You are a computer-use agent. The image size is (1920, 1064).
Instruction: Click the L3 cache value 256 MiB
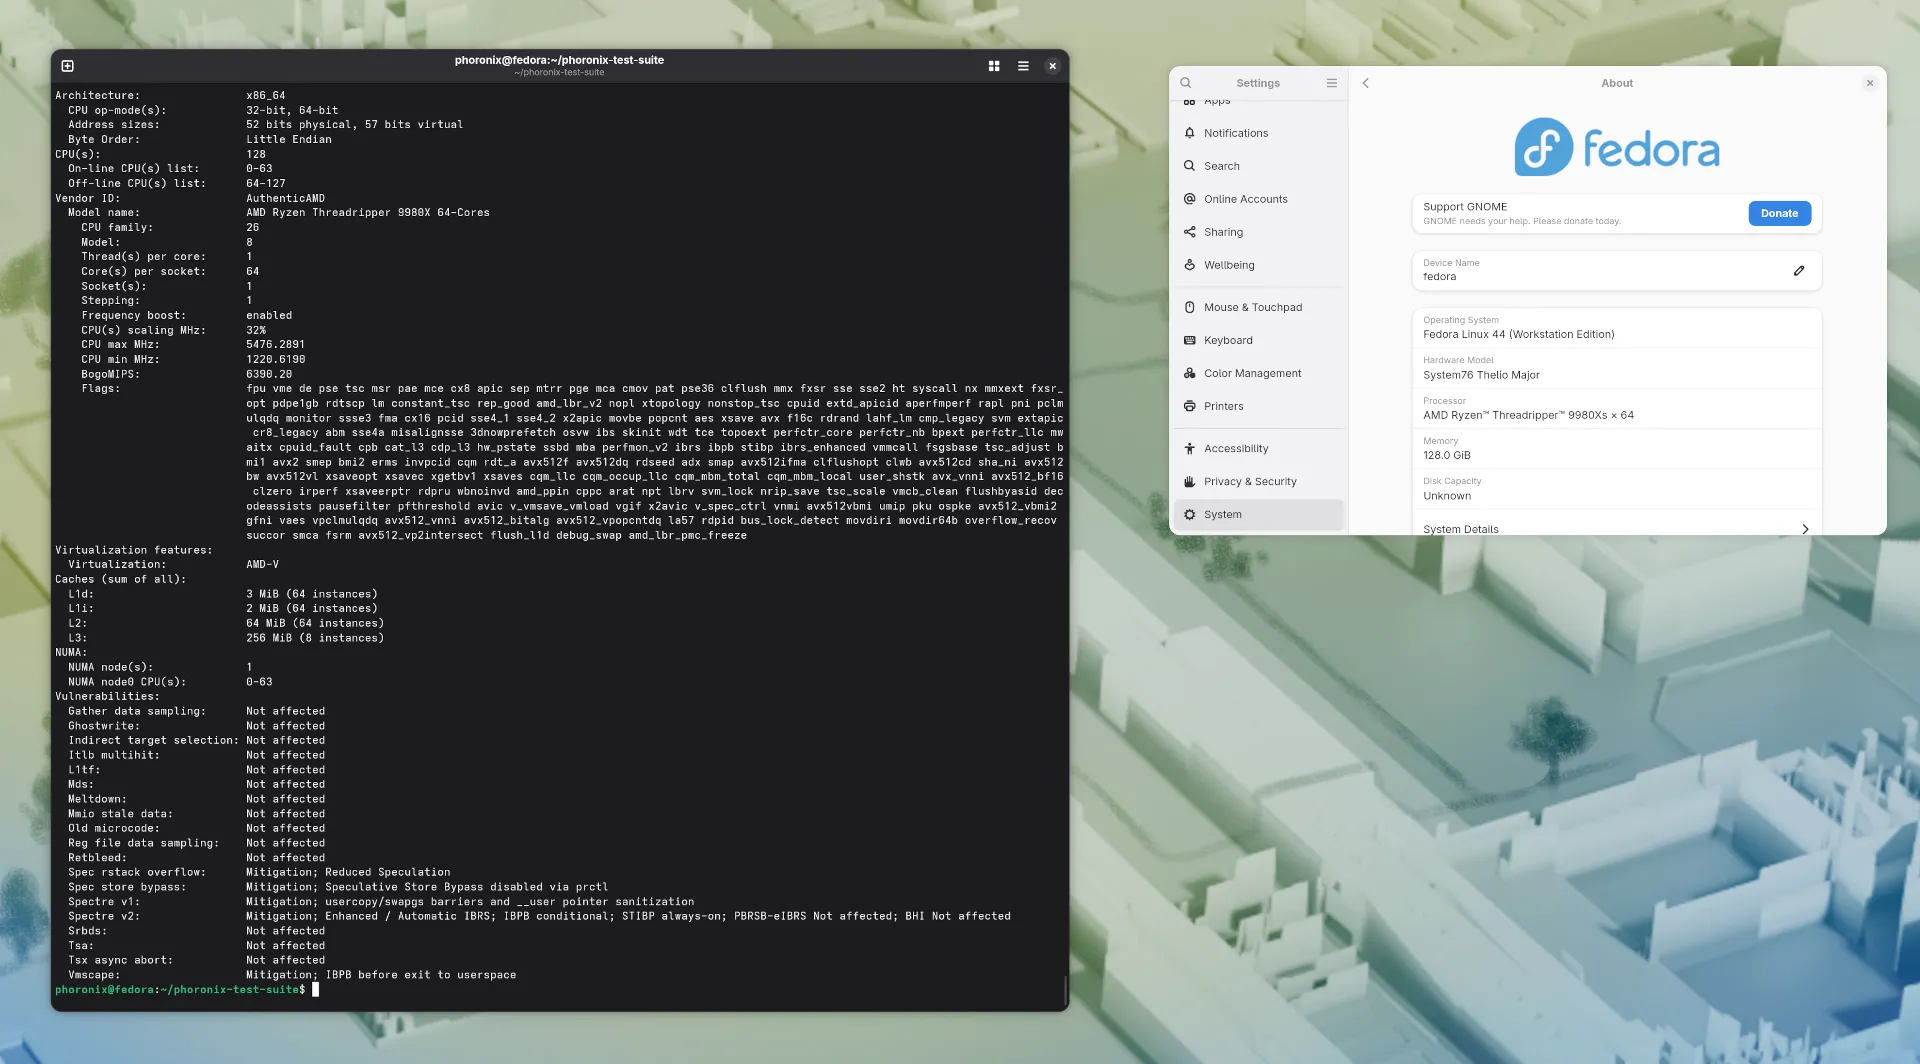tap(315, 638)
